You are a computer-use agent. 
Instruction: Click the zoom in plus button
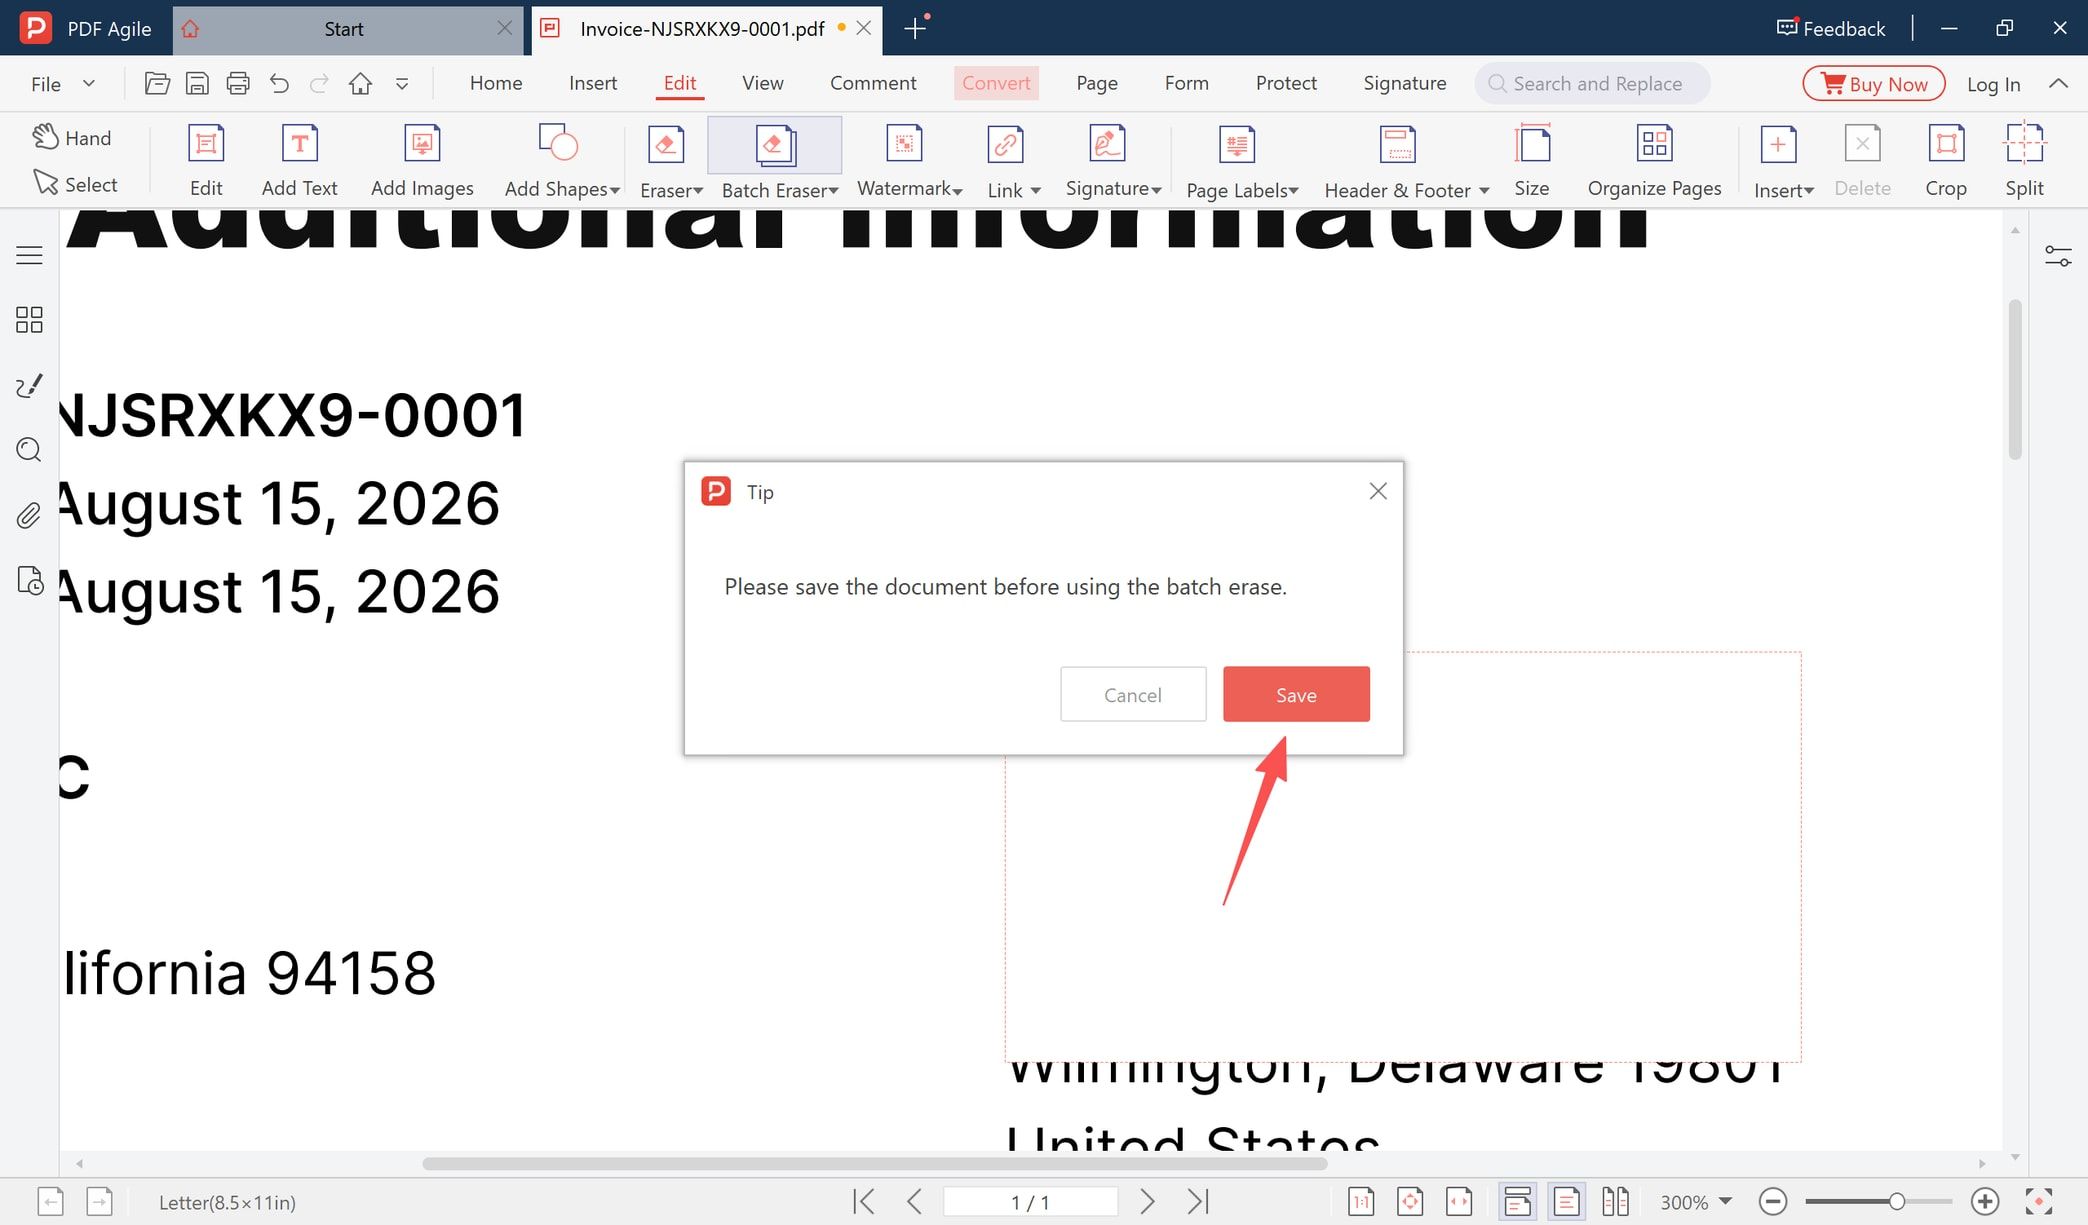(x=1985, y=1201)
